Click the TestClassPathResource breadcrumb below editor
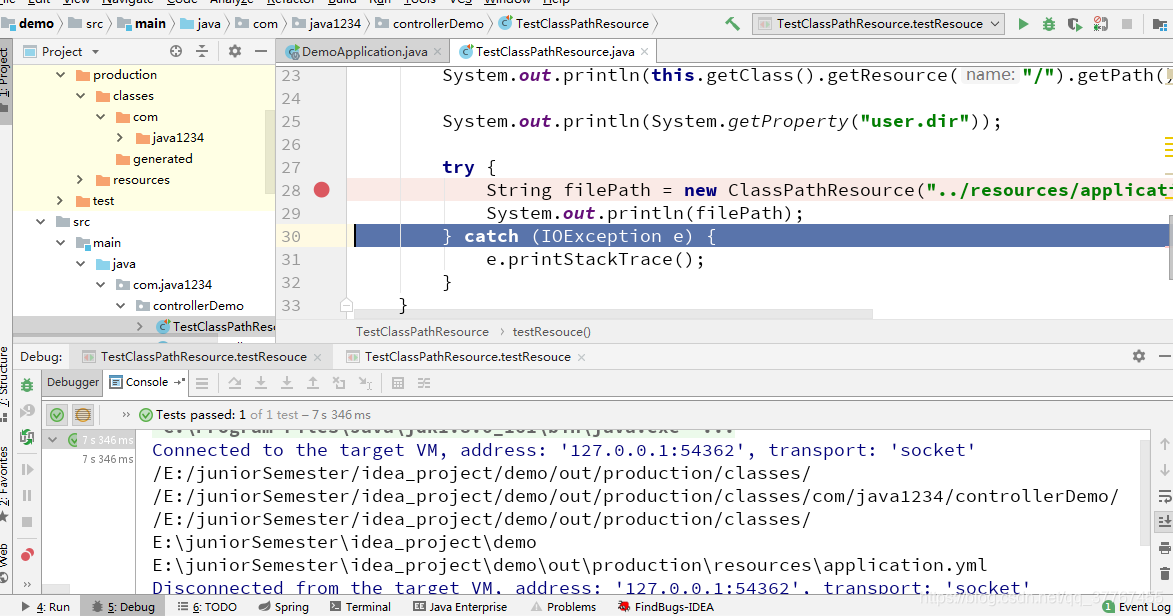 pyautogui.click(x=422, y=332)
